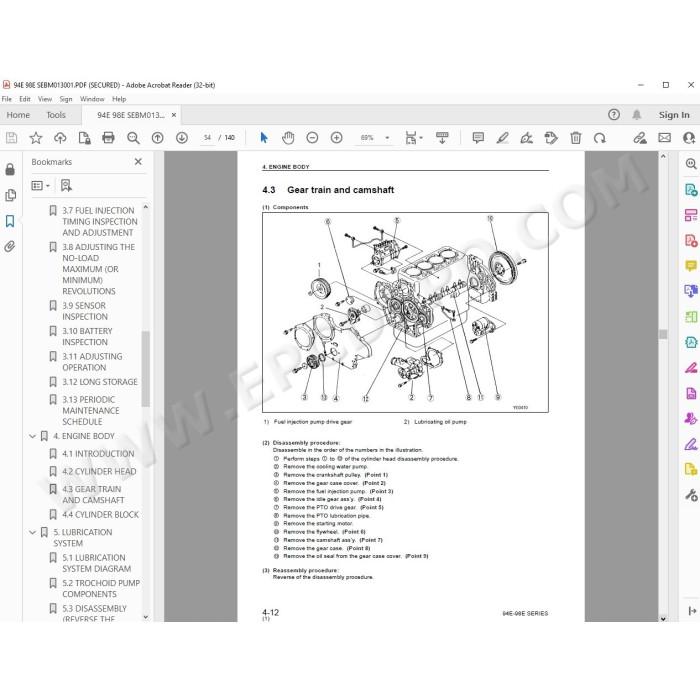
Task: Select the Hand pan tool
Action: [x=288, y=138]
